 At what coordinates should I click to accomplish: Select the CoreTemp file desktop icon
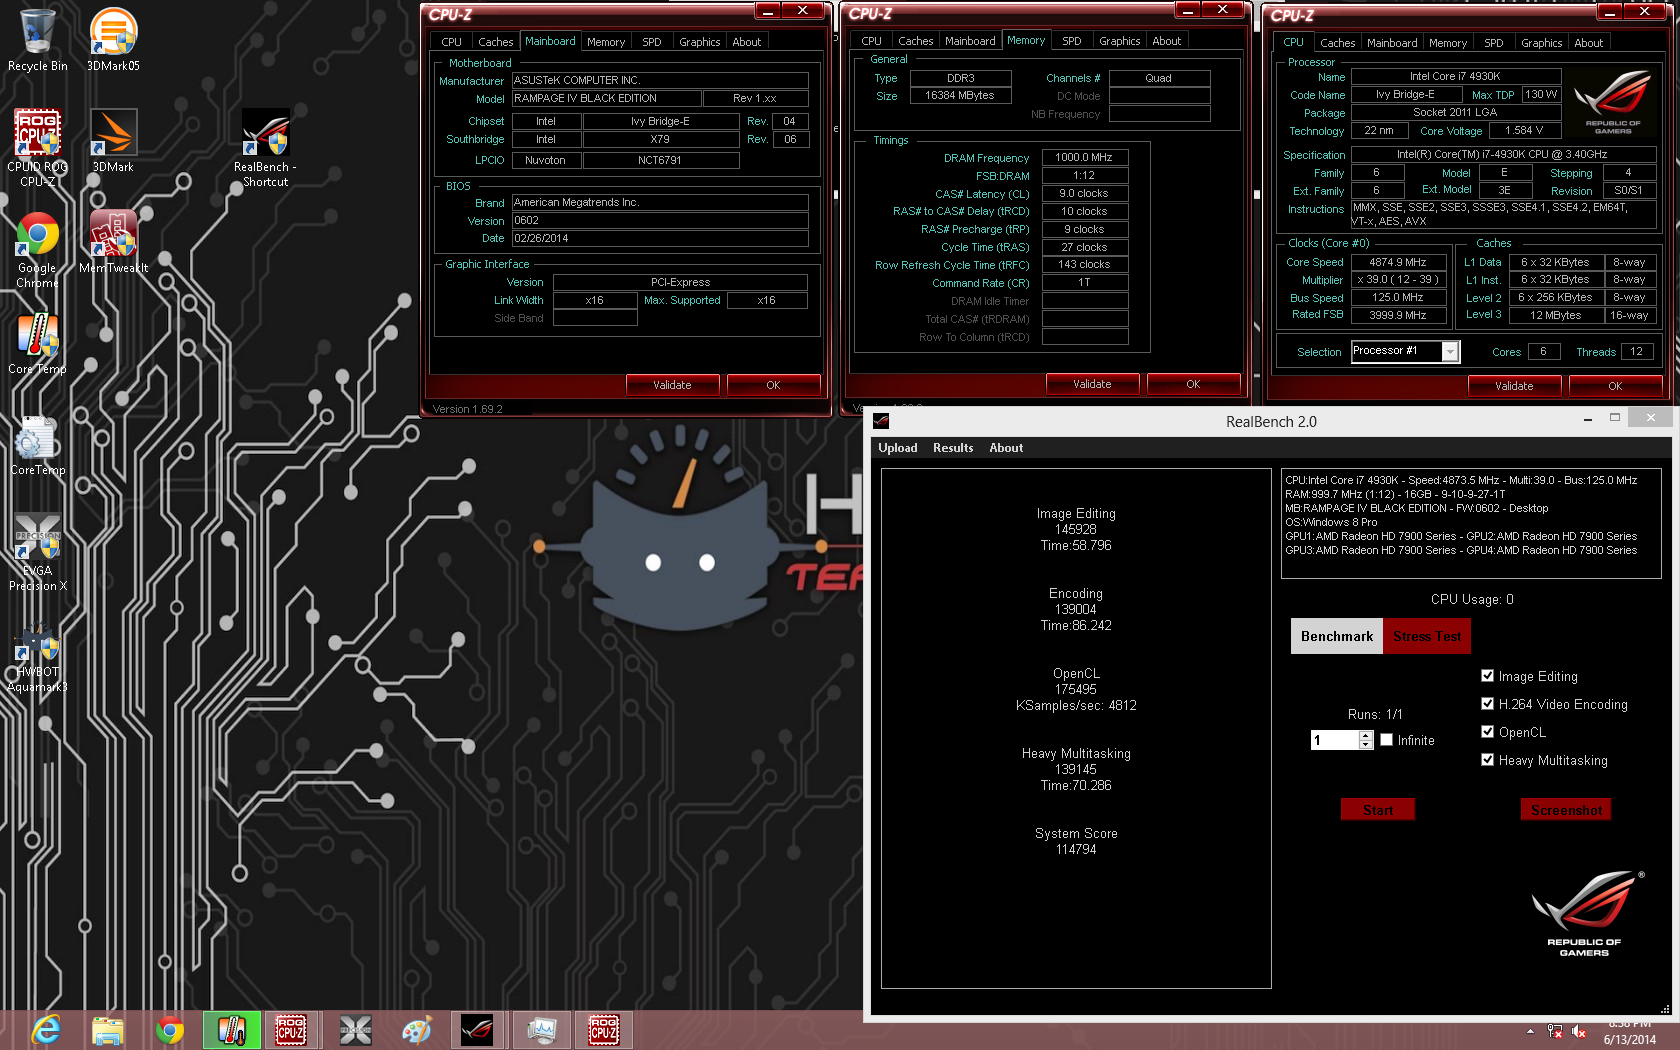point(37,445)
